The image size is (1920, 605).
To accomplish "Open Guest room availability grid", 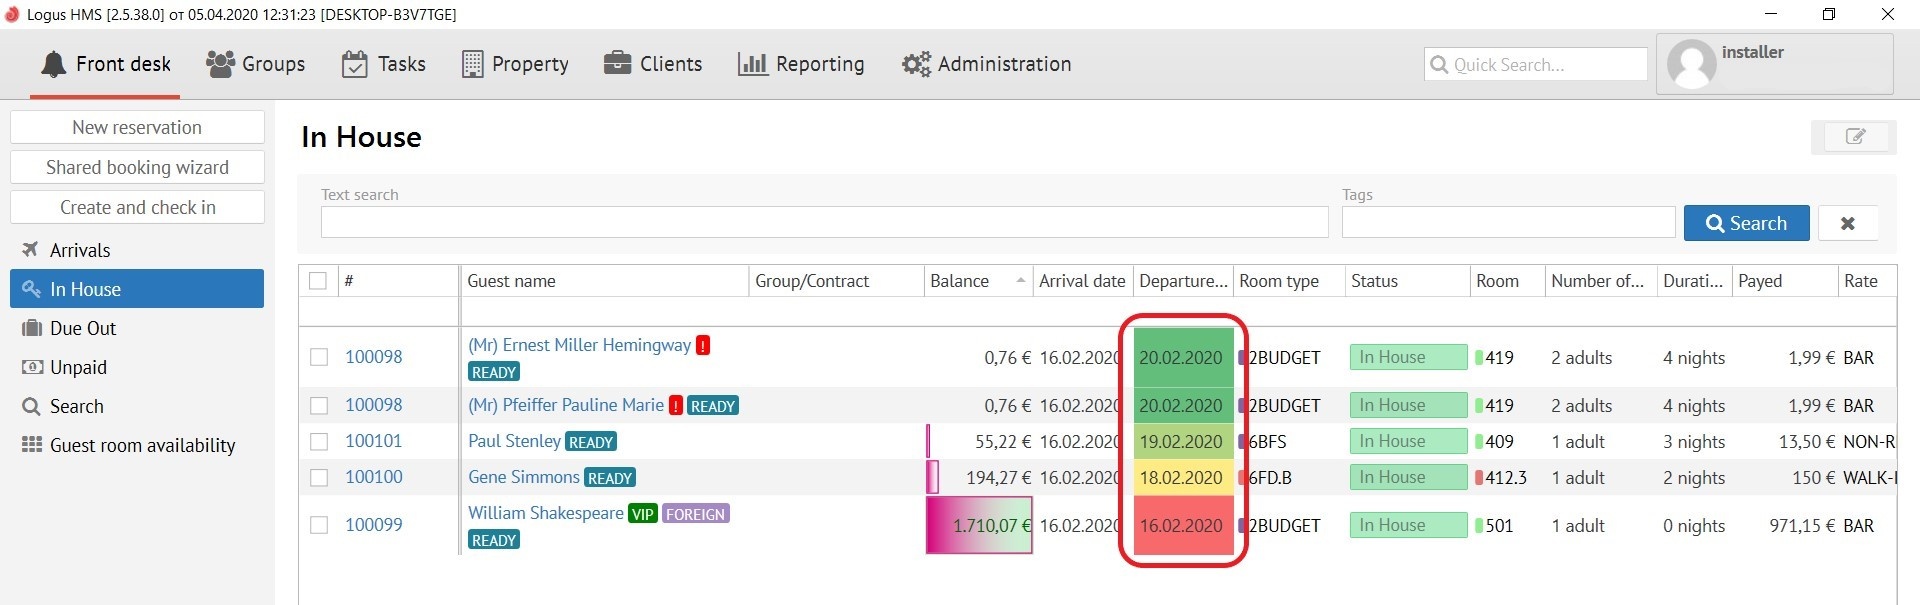I will (142, 445).
